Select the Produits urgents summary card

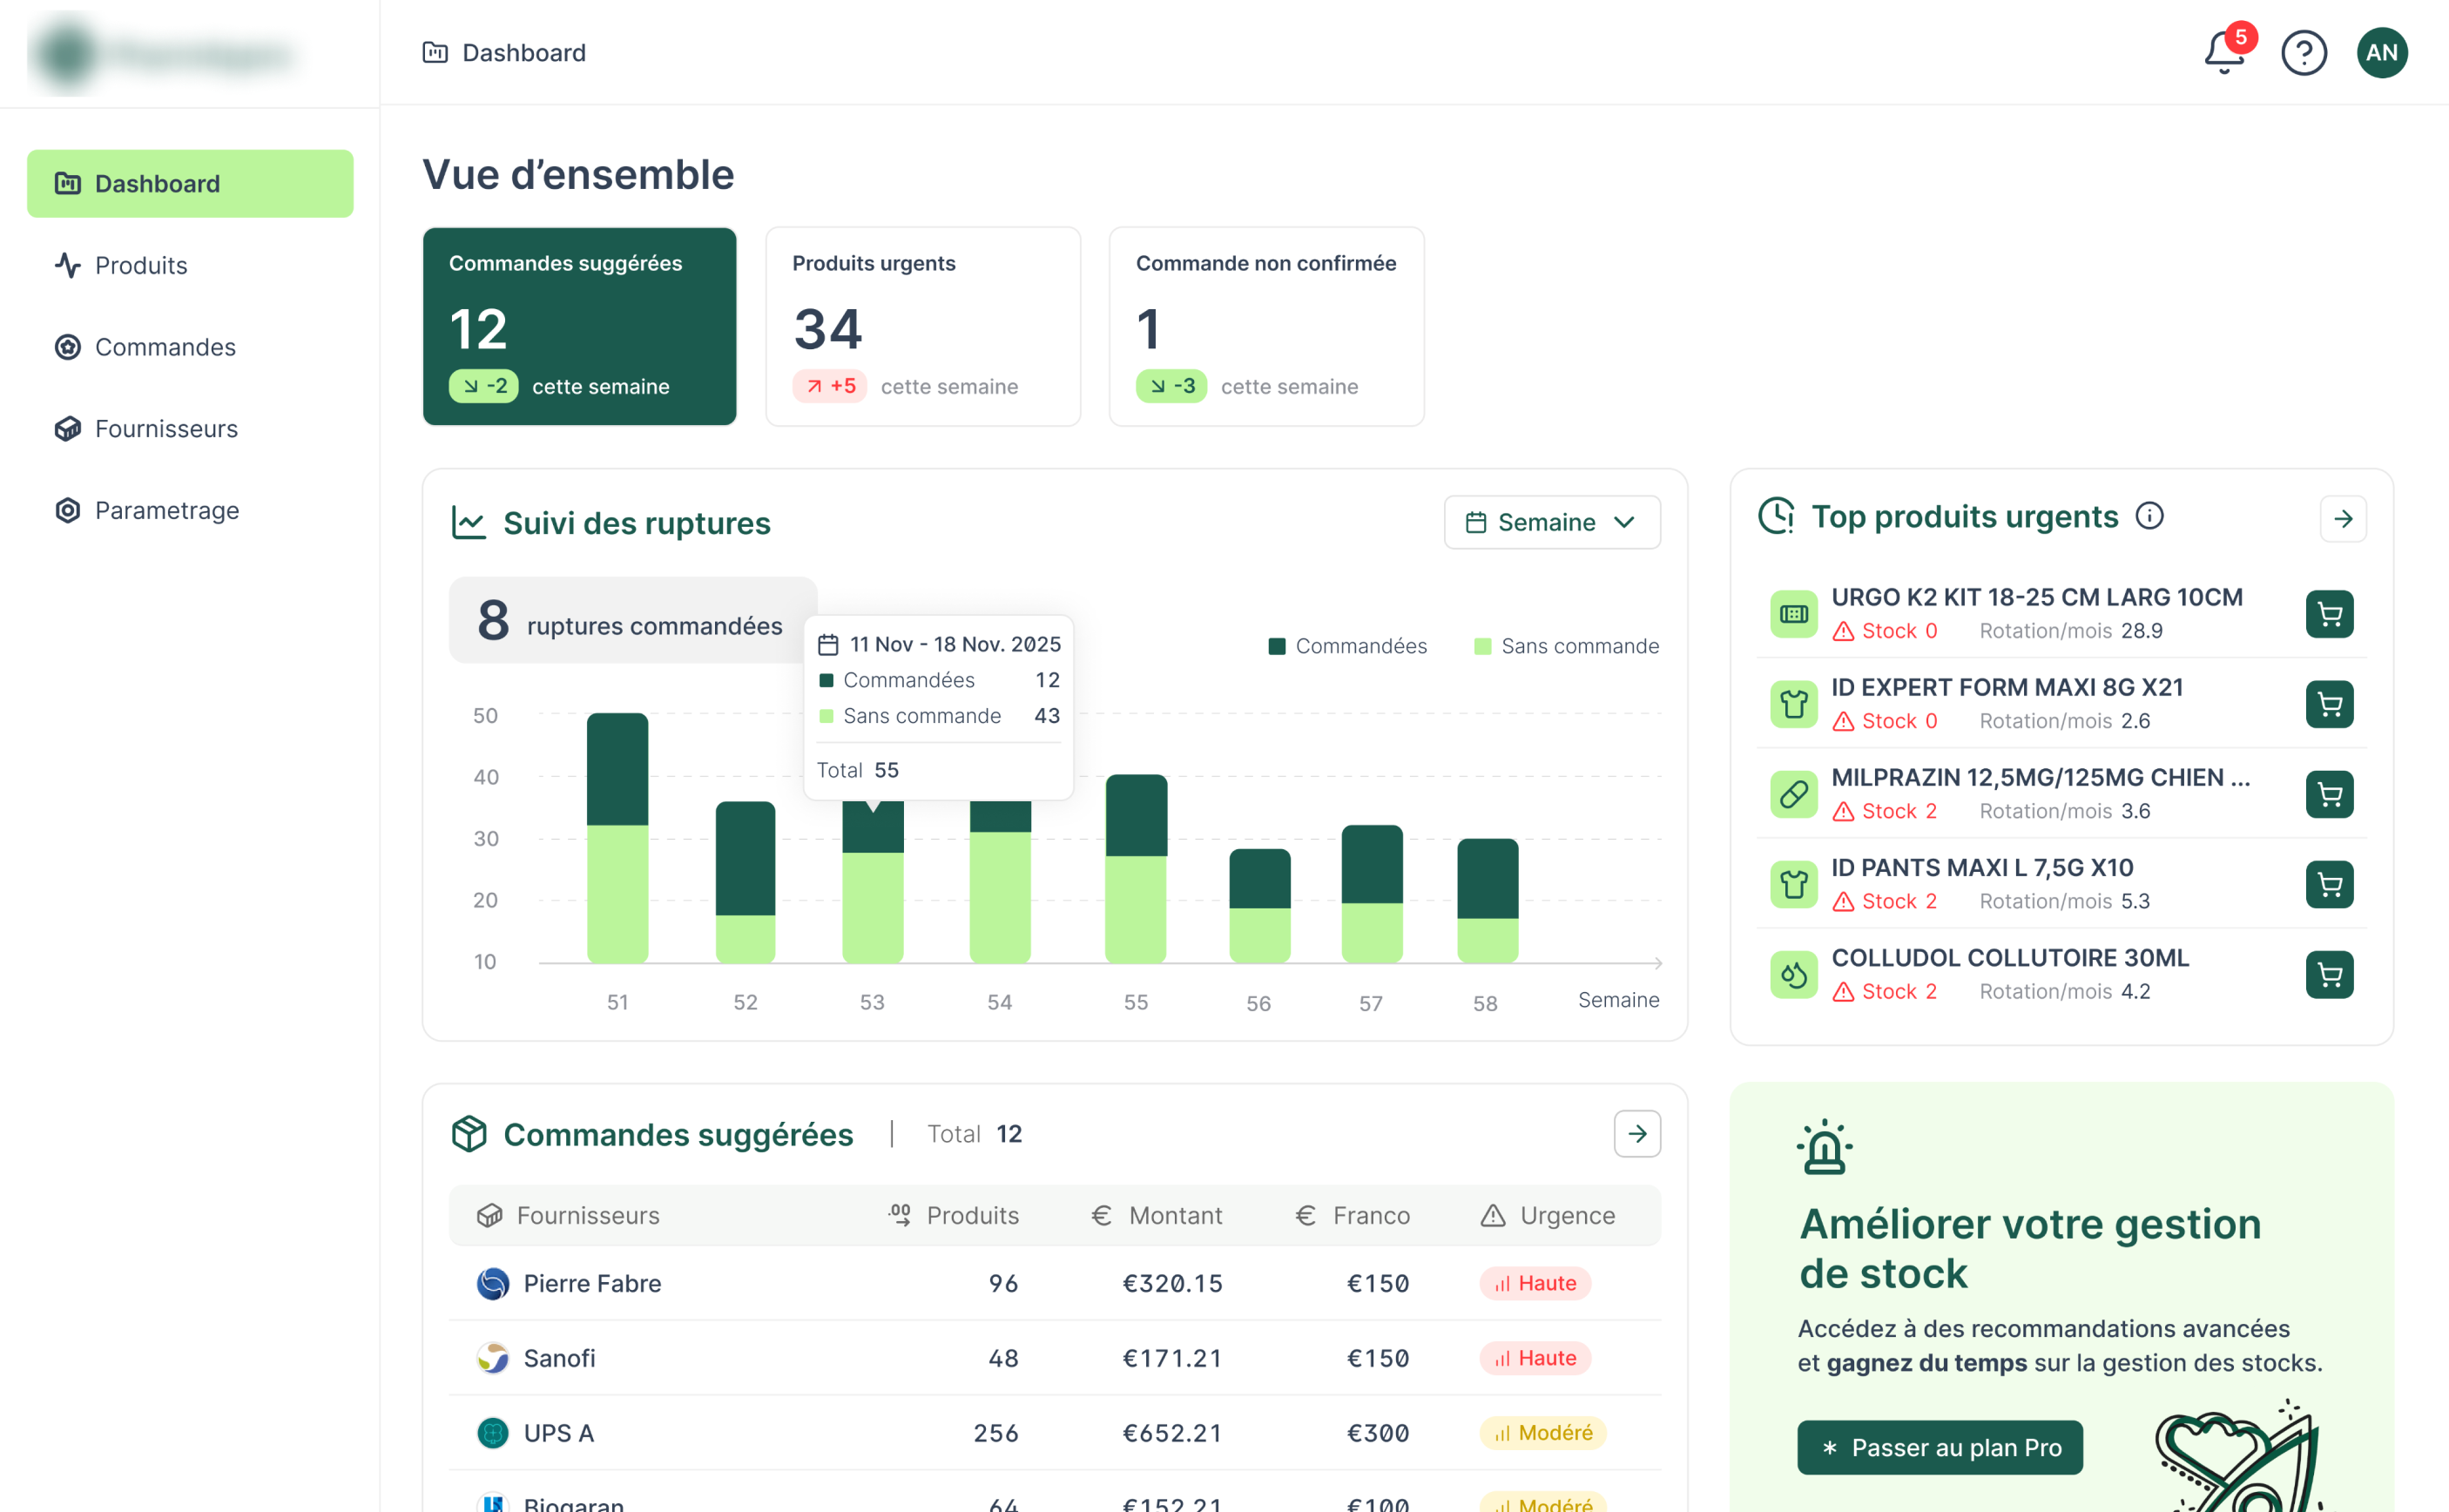(x=922, y=326)
